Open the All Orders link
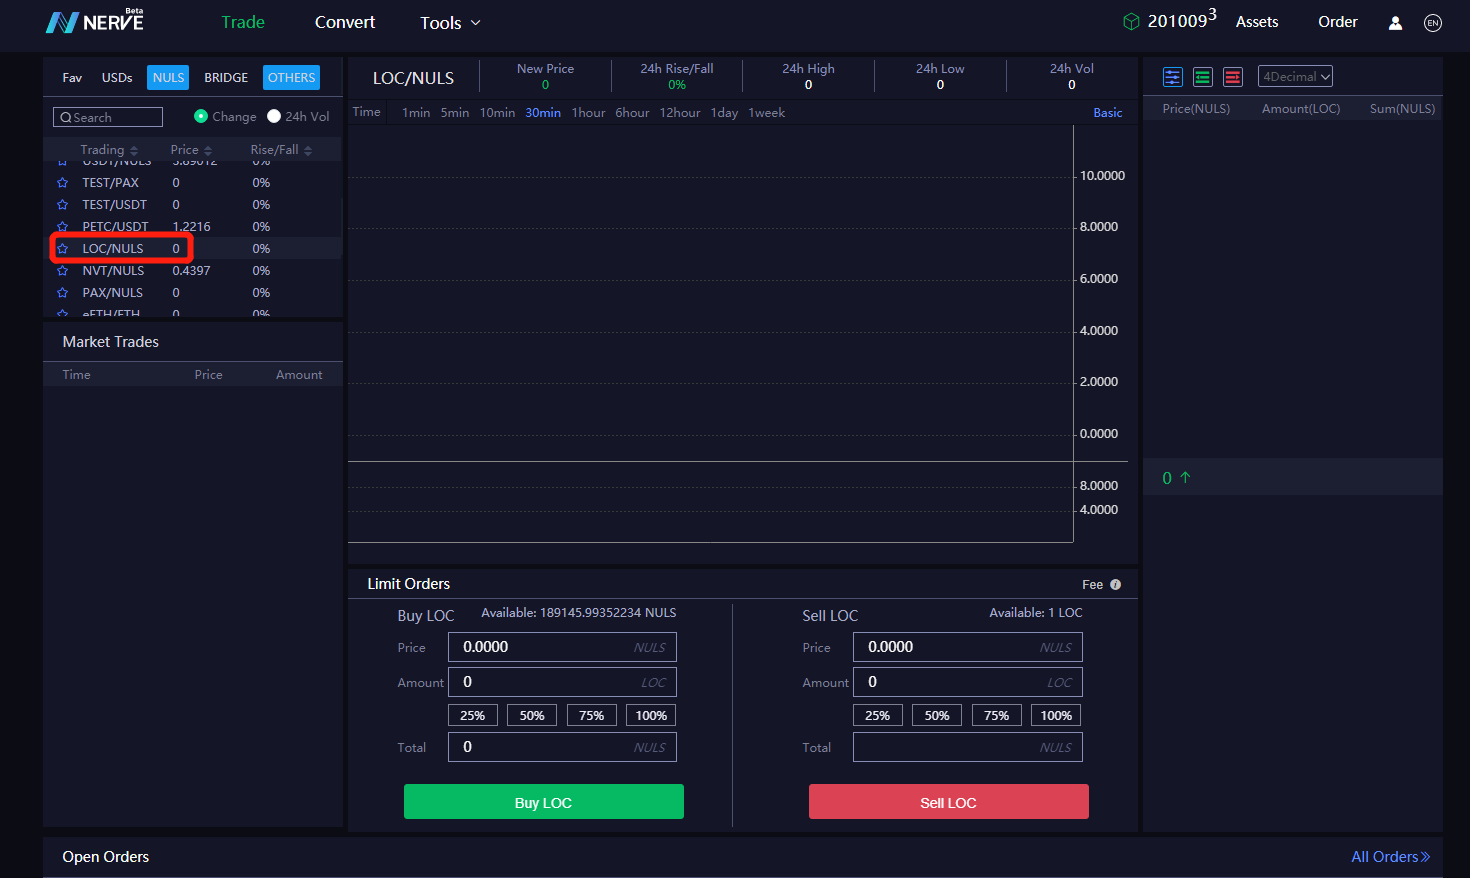This screenshot has width=1470, height=878. [1390, 857]
